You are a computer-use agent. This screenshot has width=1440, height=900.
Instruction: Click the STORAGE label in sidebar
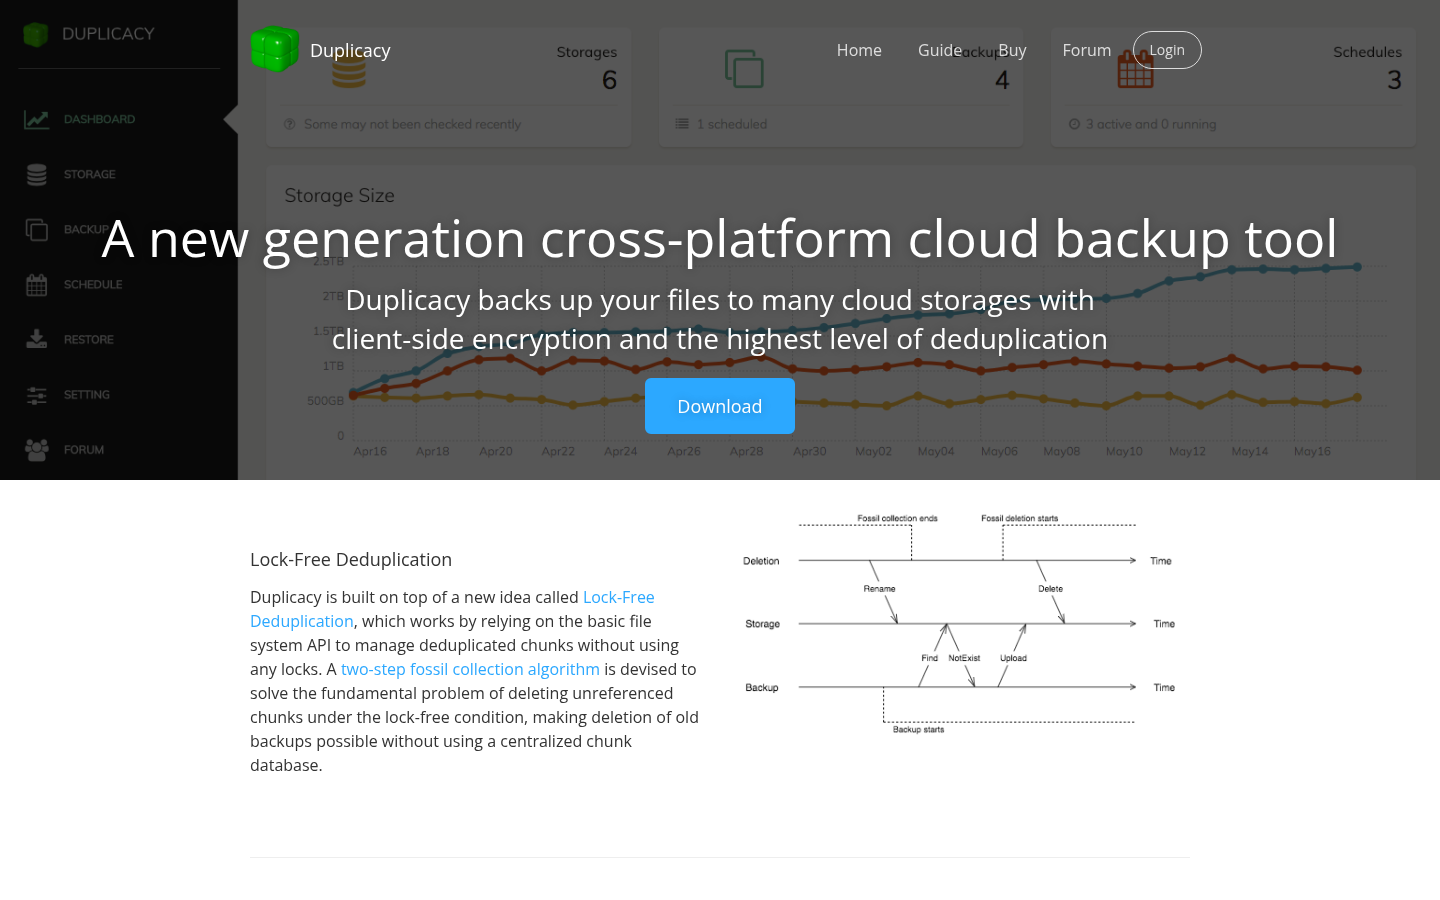coord(90,174)
